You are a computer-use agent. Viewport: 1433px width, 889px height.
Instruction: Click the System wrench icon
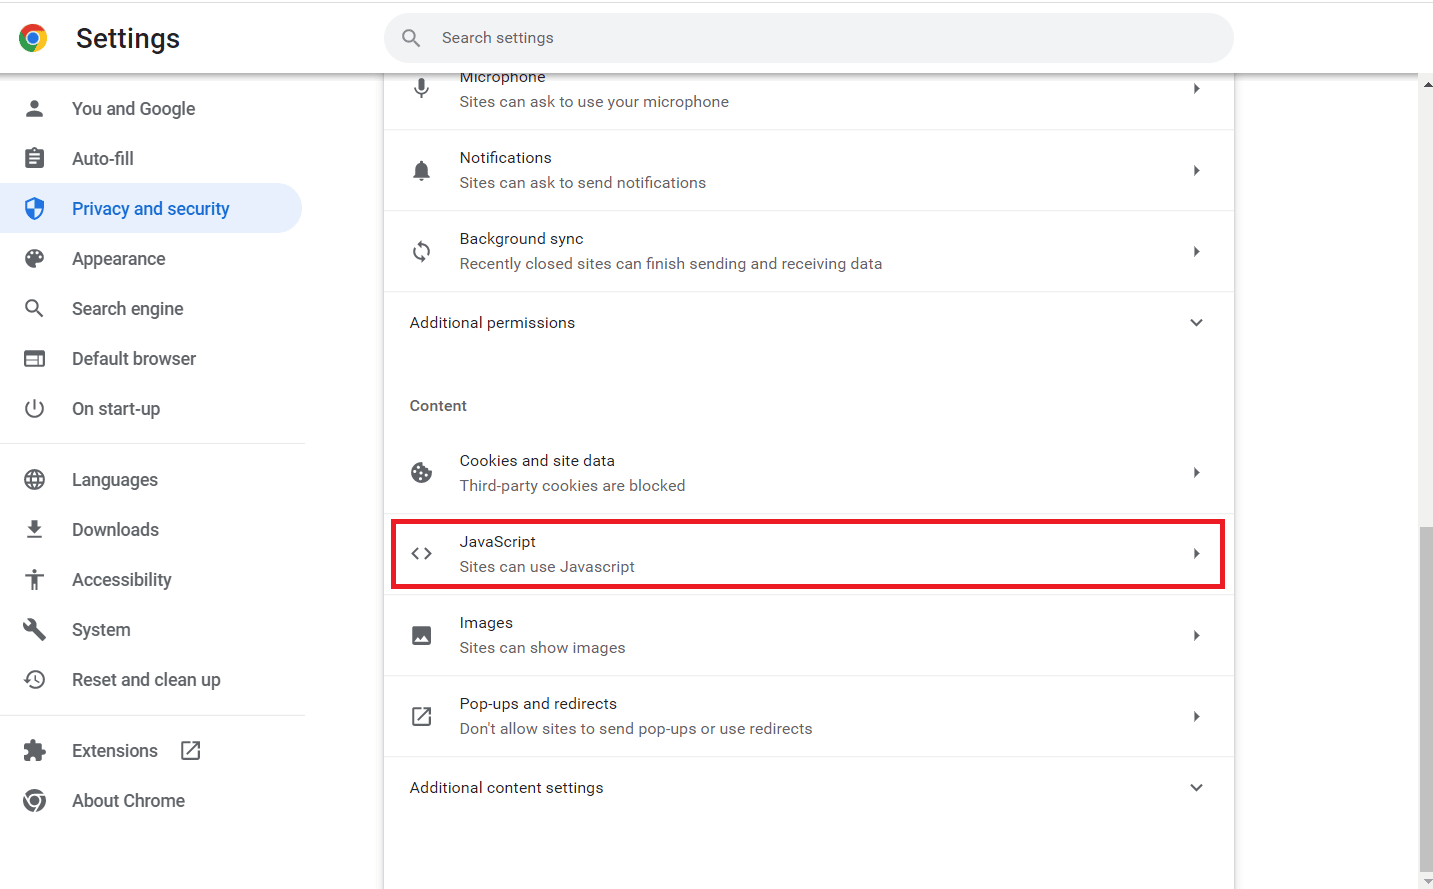click(x=35, y=629)
